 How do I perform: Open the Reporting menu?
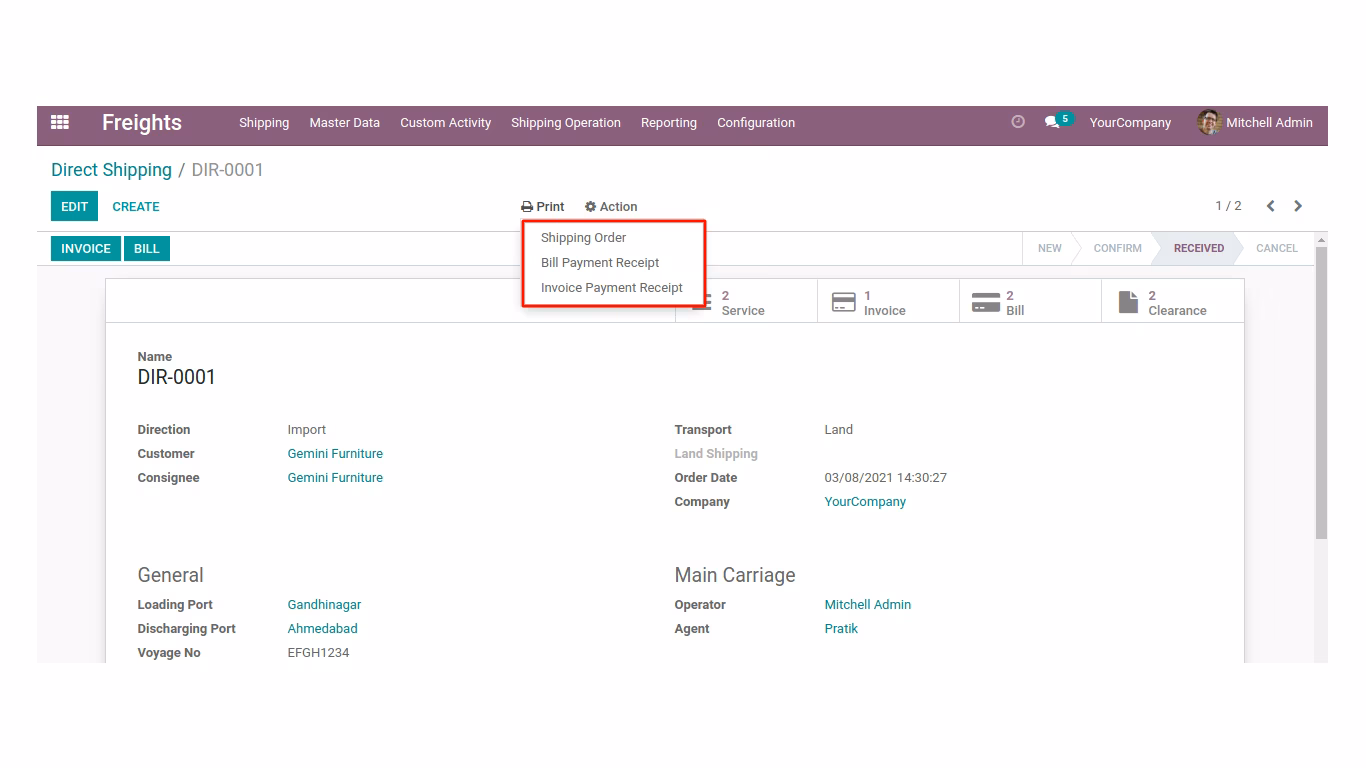[669, 123]
